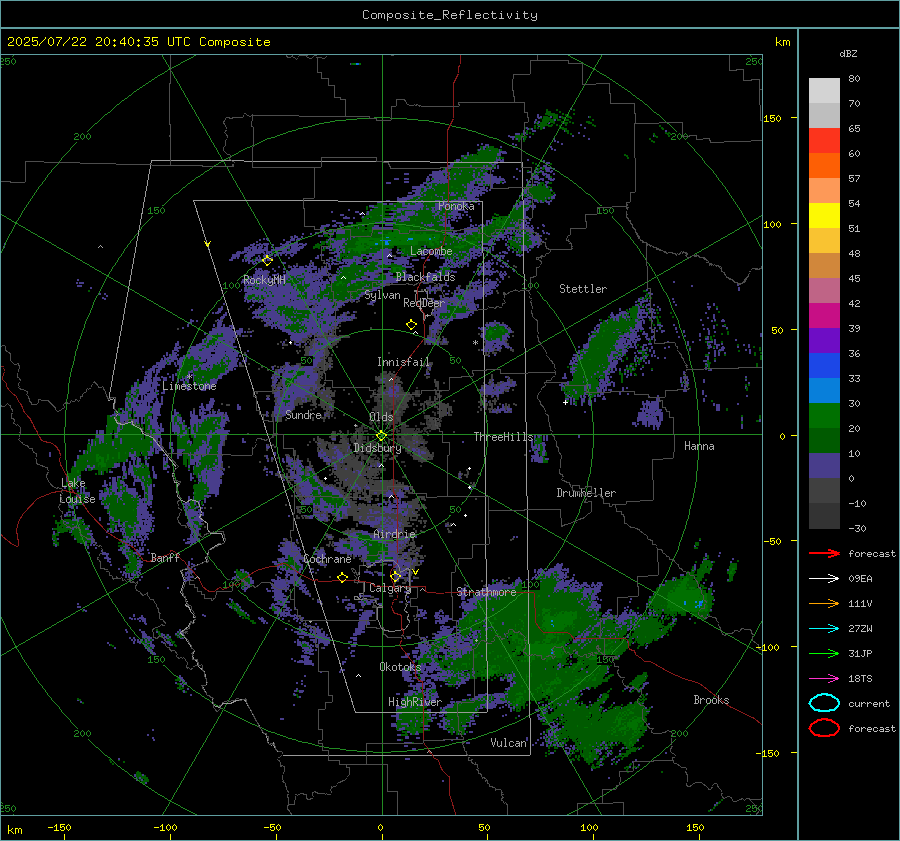Click the yellow diamond marker above Calgary

395,576
